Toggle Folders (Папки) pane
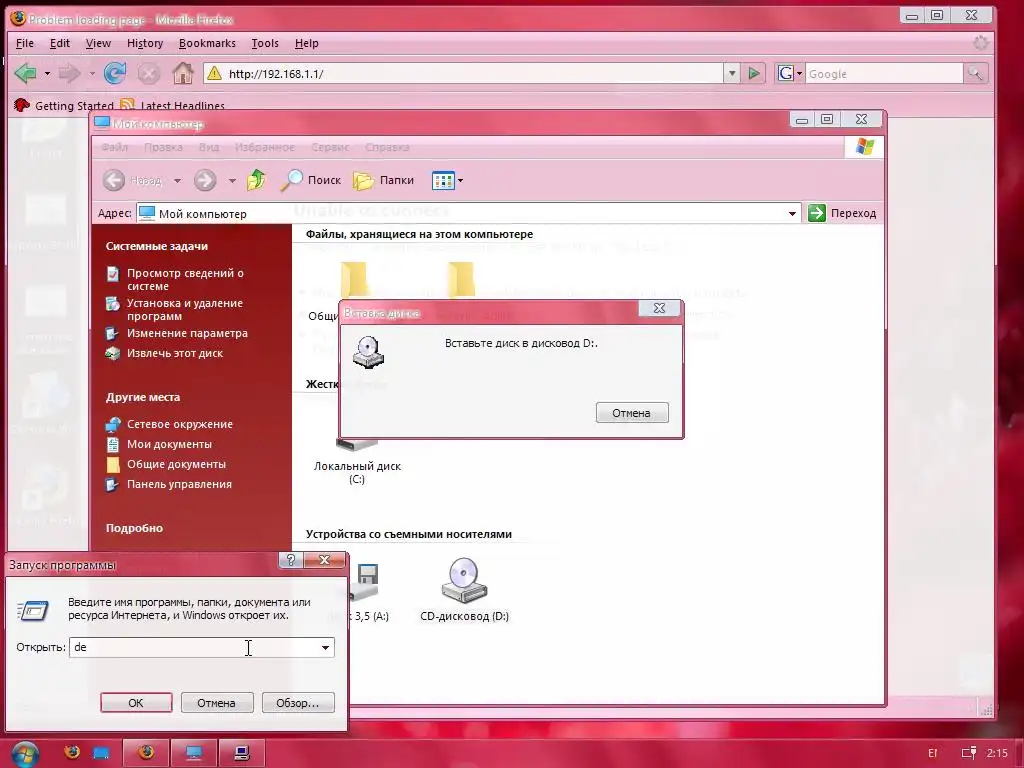 pyautogui.click(x=383, y=180)
